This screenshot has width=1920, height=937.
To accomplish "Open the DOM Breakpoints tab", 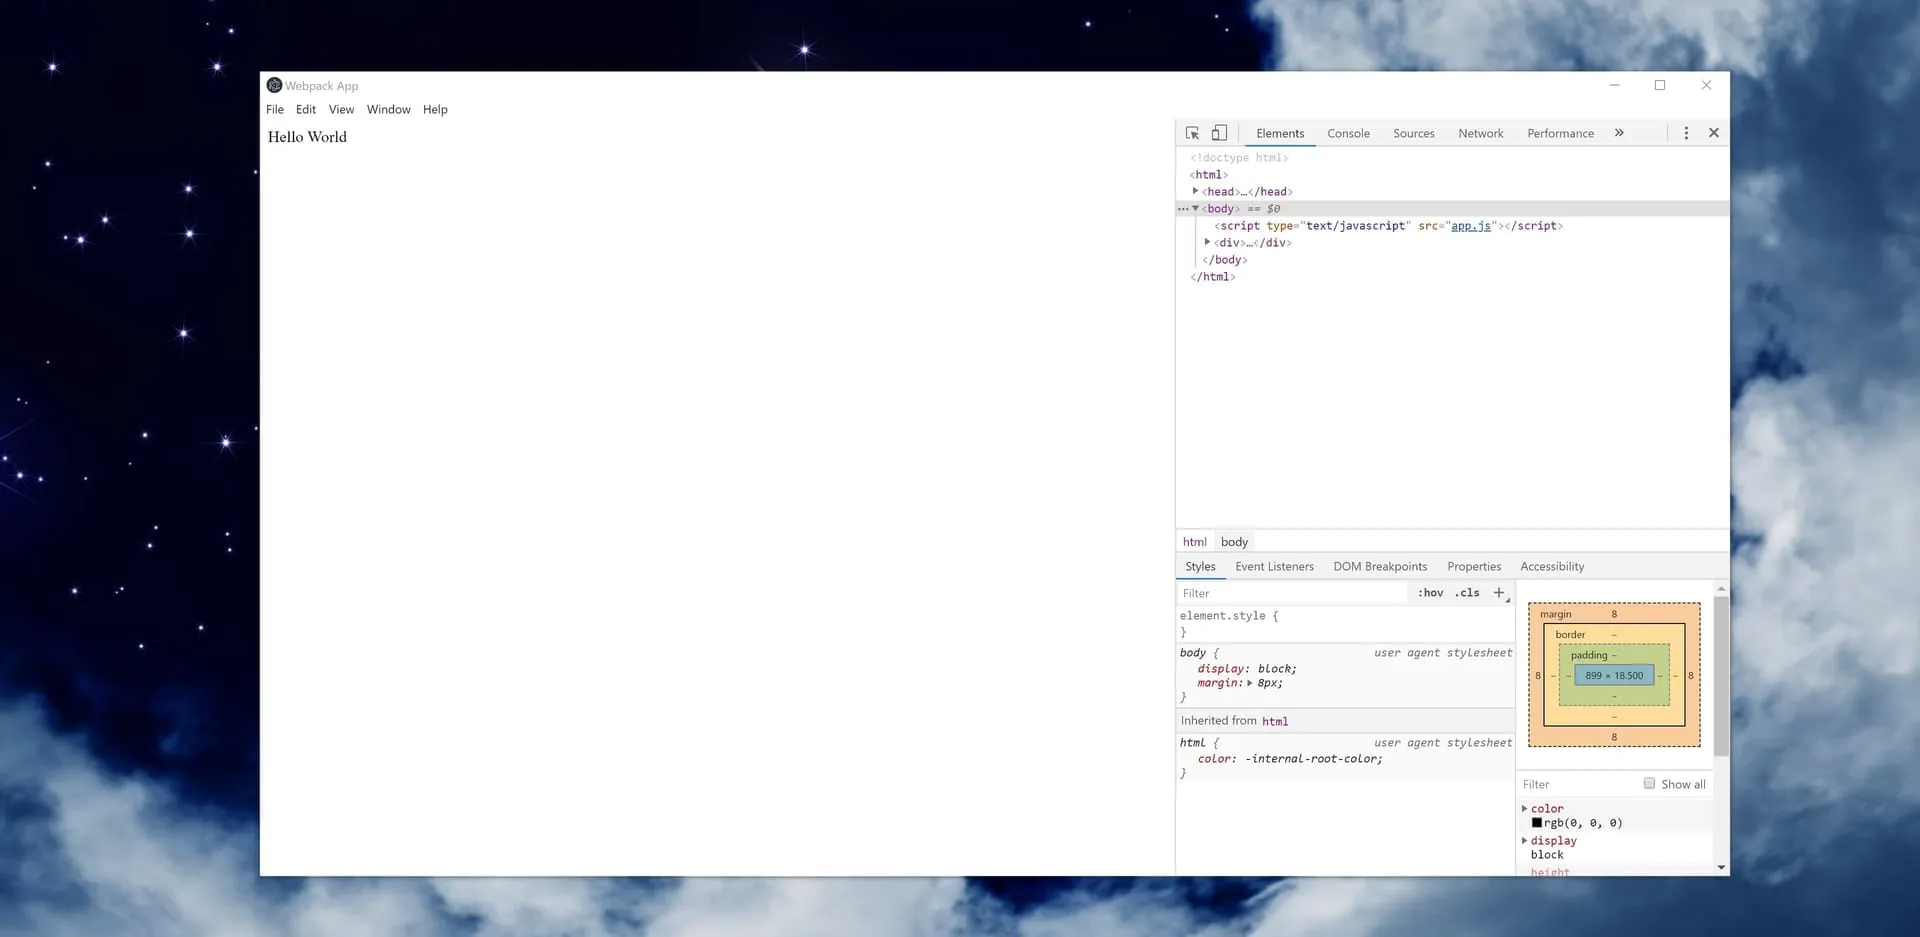I will pyautogui.click(x=1380, y=566).
